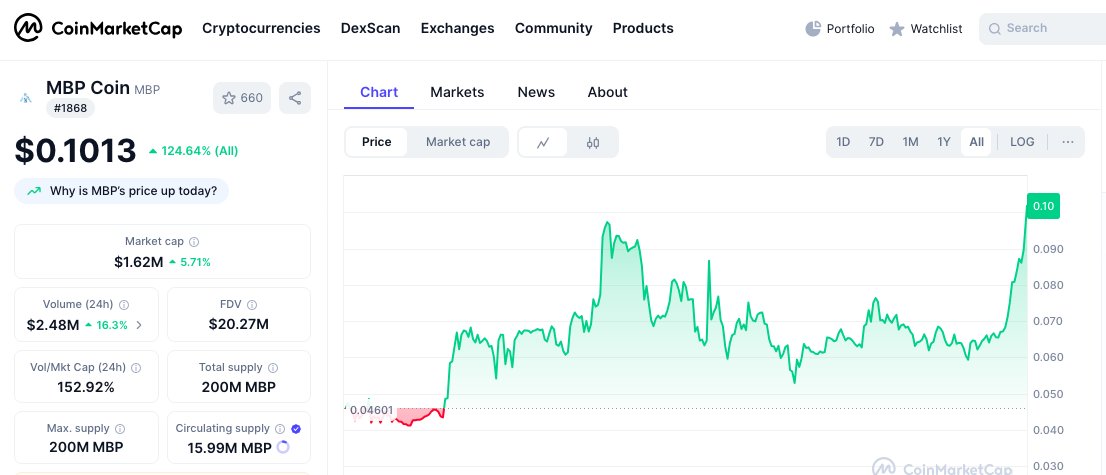Screen dimensions: 1106x475
Task: Click the $0.1013 price value
Action: tap(75, 150)
